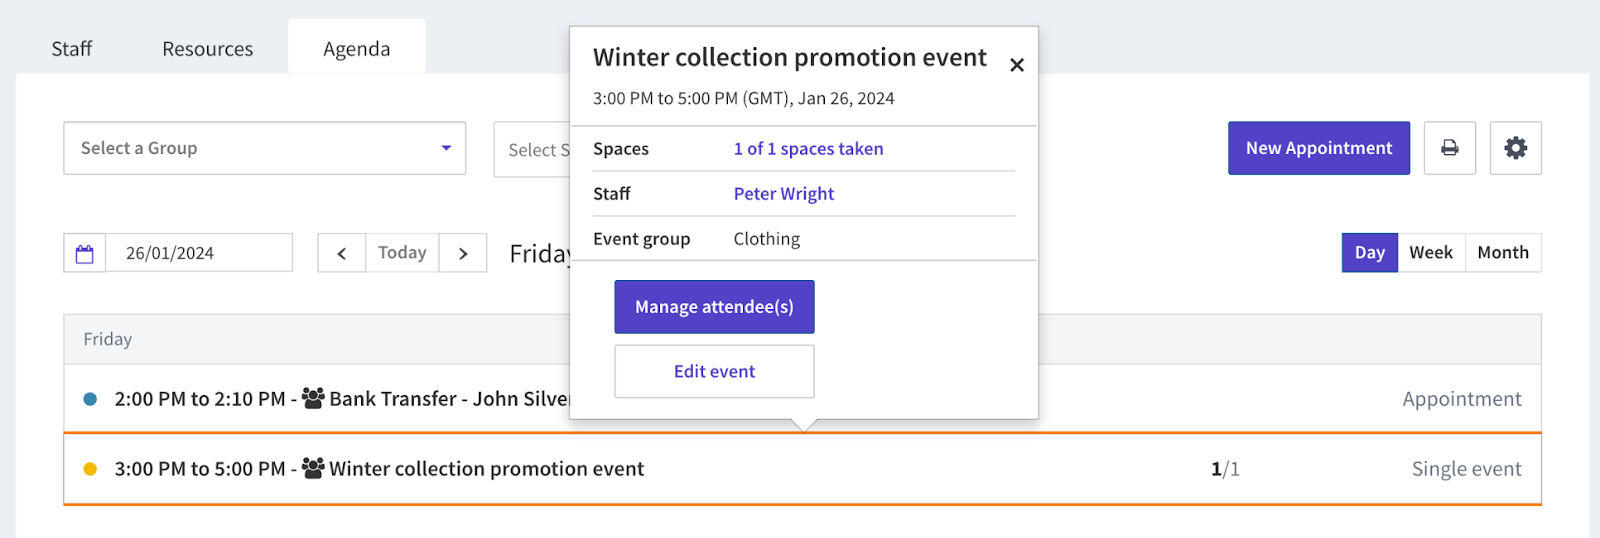Click group icon beside Winter collection event
This screenshot has width=1600, height=538.
313,468
